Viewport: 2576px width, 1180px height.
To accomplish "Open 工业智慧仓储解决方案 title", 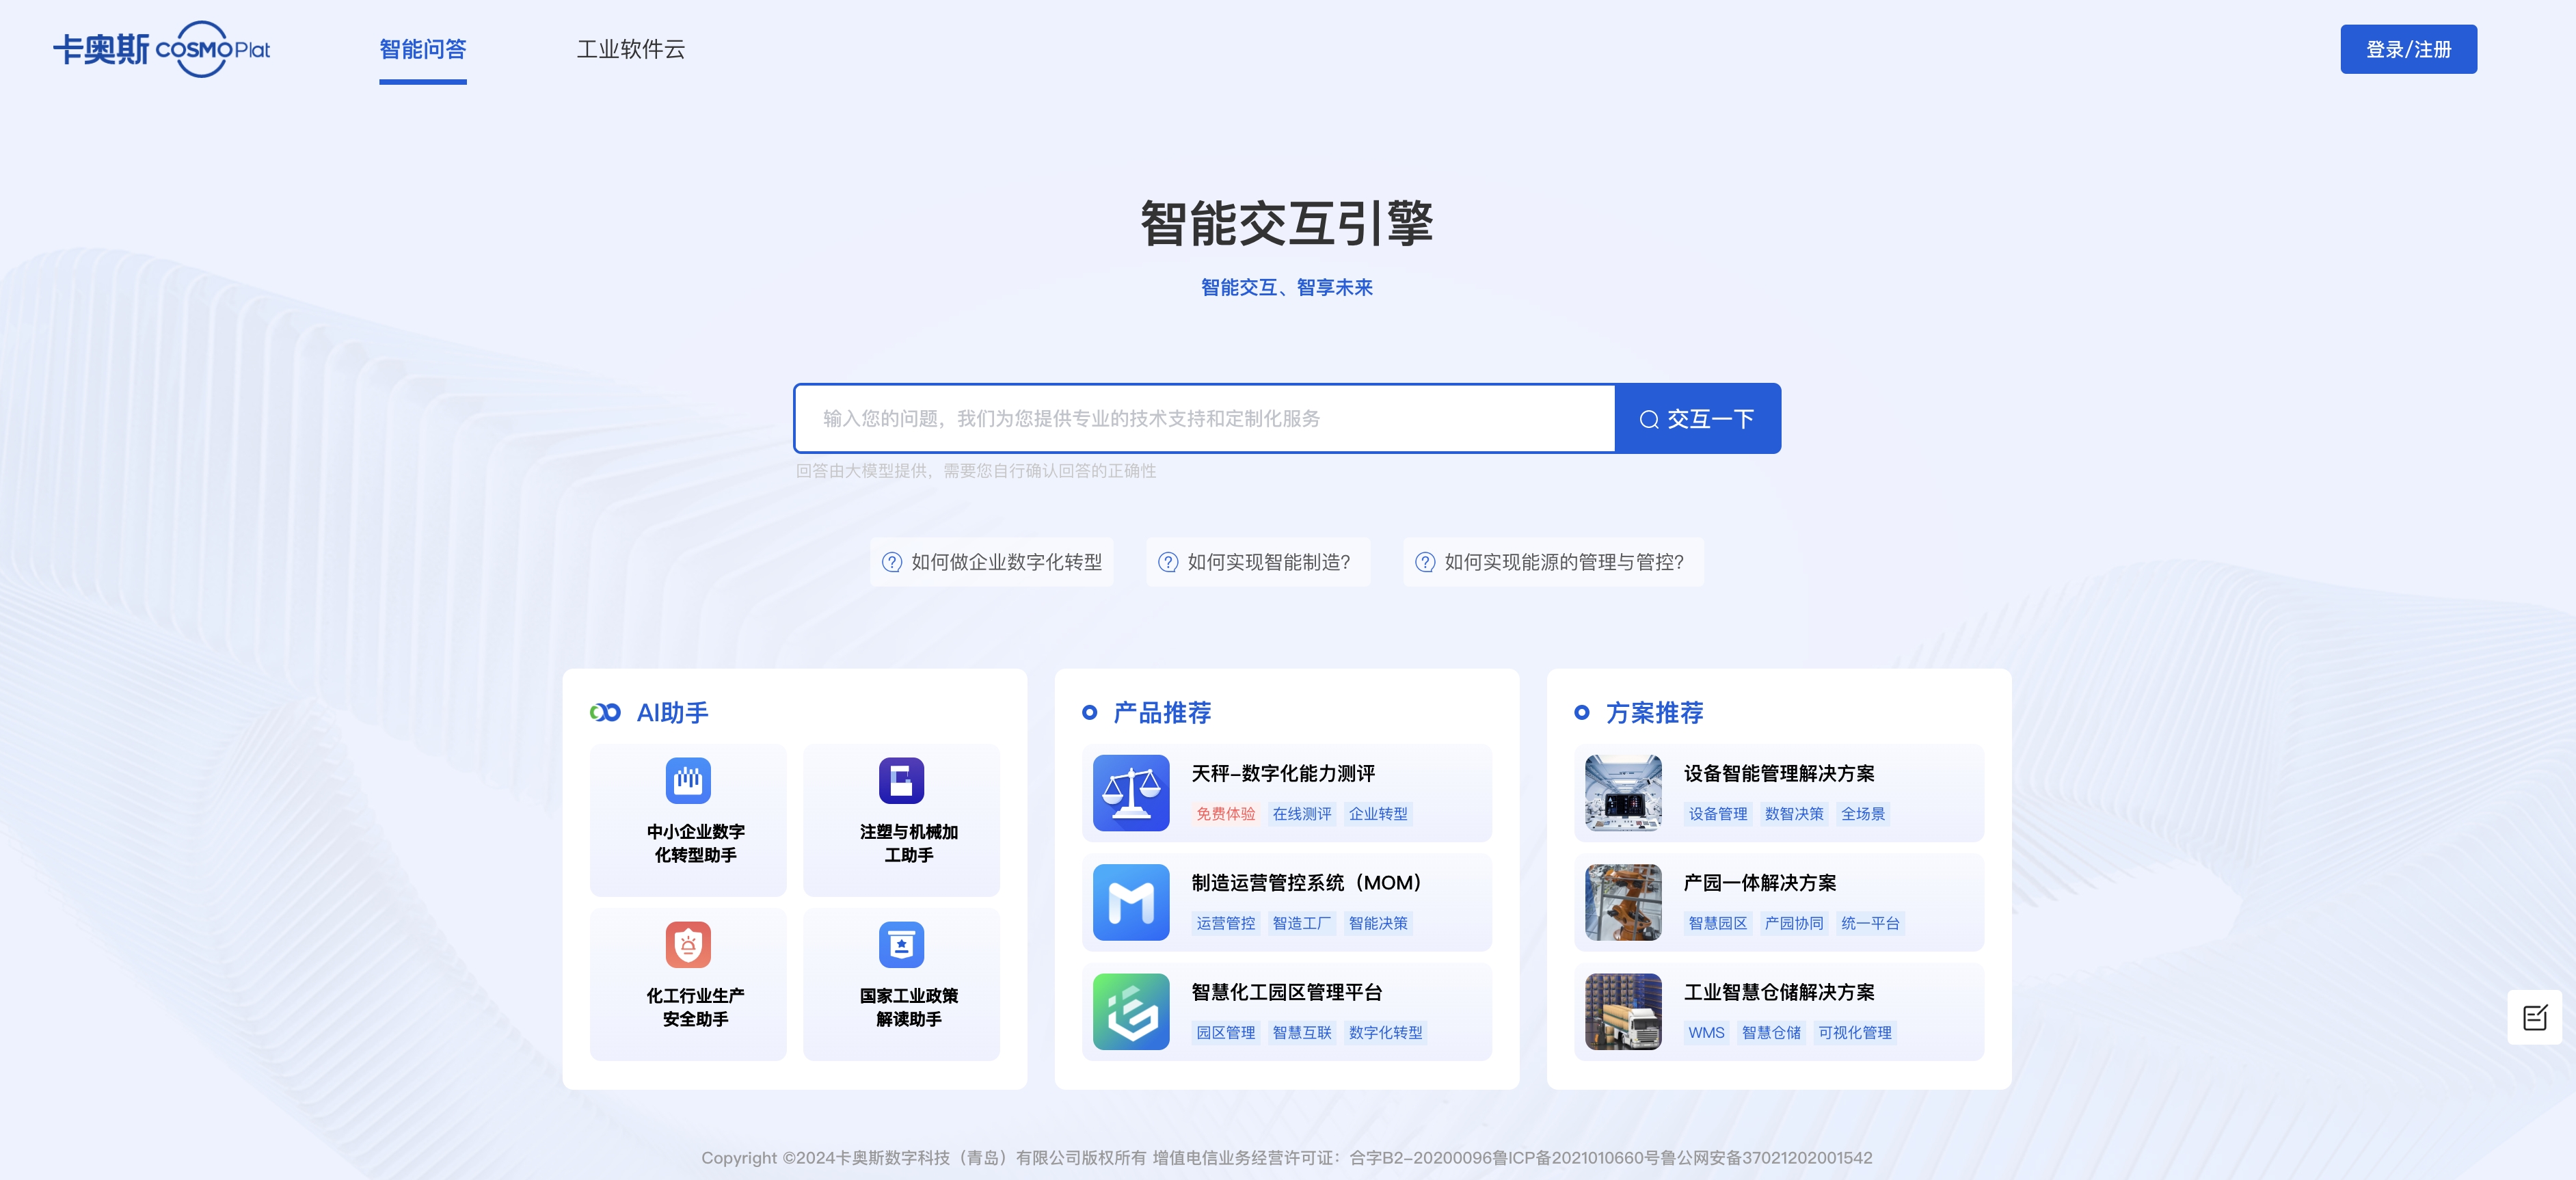I will click(1779, 991).
